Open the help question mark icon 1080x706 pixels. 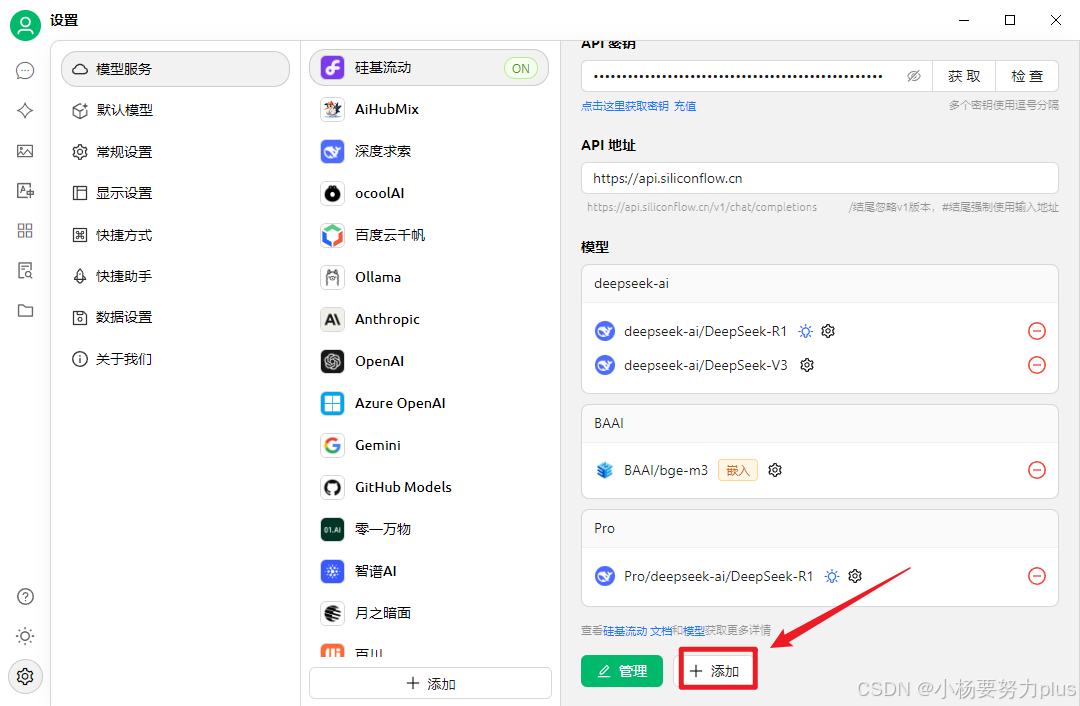tap(25, 596)
